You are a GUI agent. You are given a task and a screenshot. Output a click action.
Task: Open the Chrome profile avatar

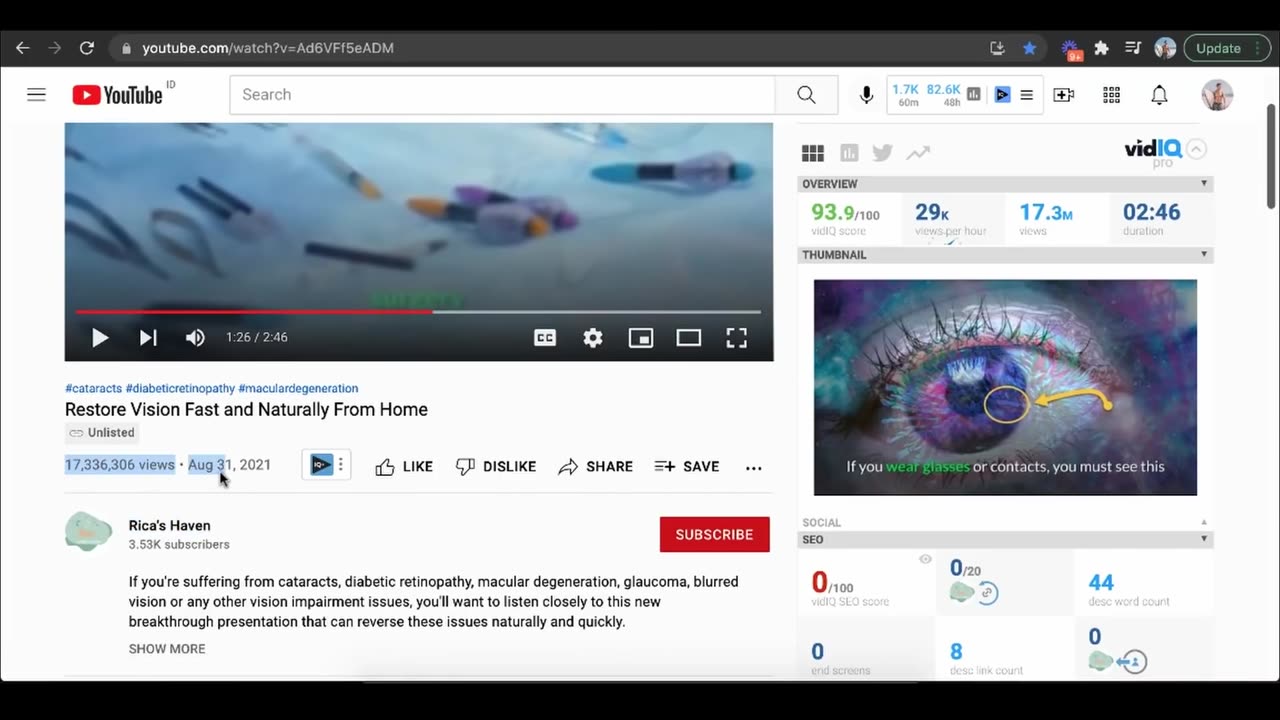point(1165,48)
